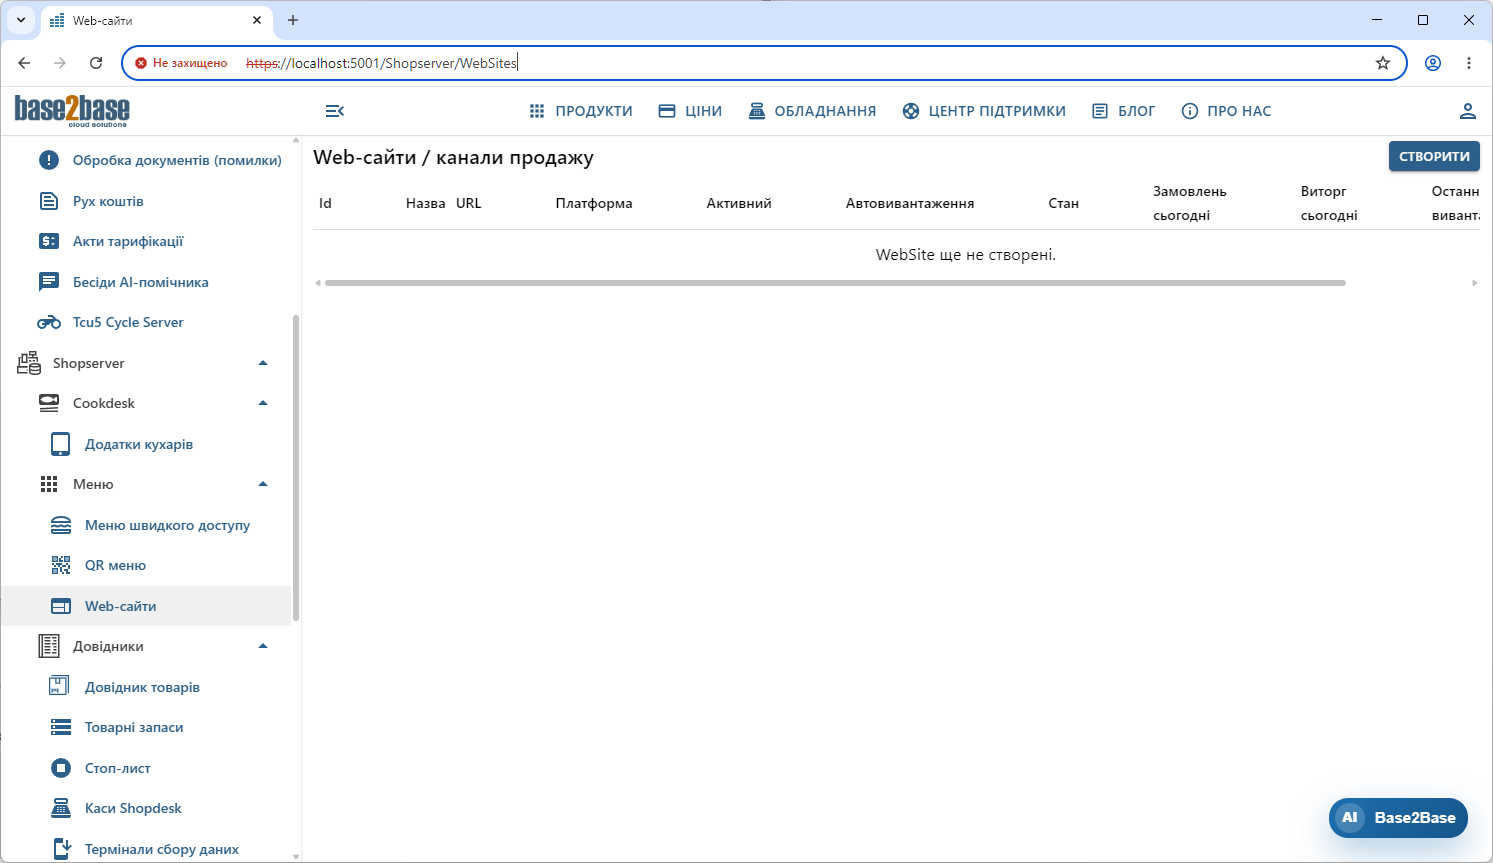
Task: Open a new browser tab
Action: point(293,20)
